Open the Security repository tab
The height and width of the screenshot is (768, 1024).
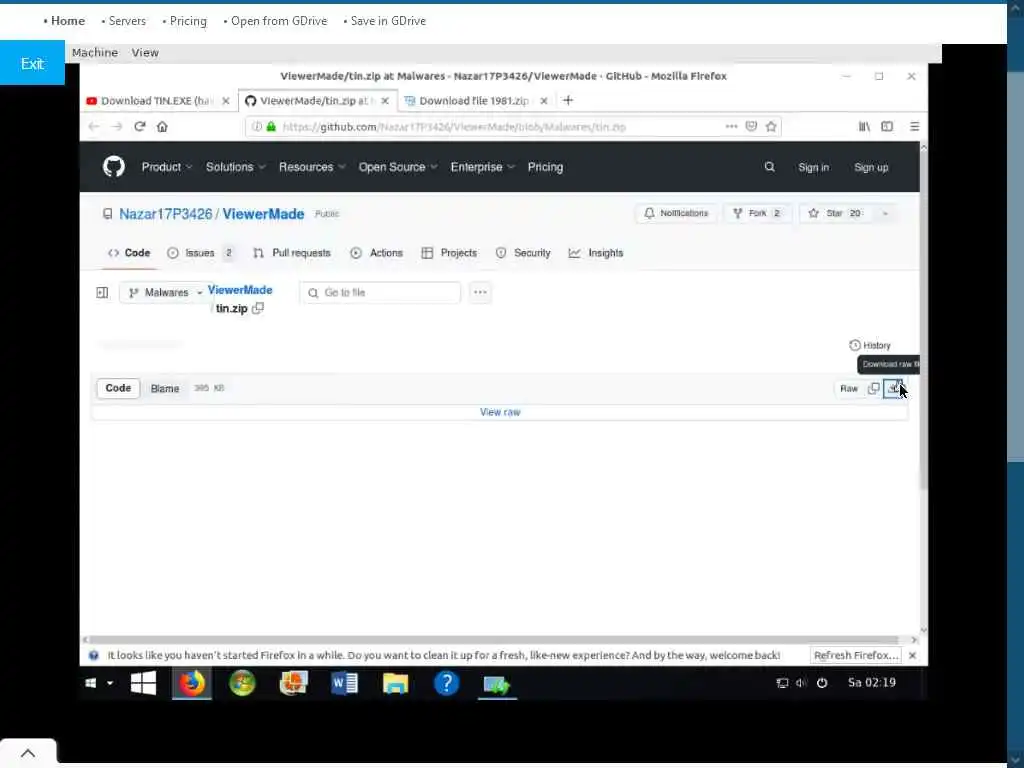pyautogui.click(x=523, y=253)
